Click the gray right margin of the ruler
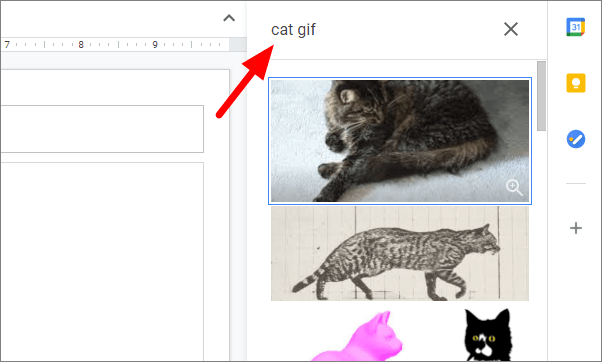The image size is (602, 362). click(x=238, y=45)
